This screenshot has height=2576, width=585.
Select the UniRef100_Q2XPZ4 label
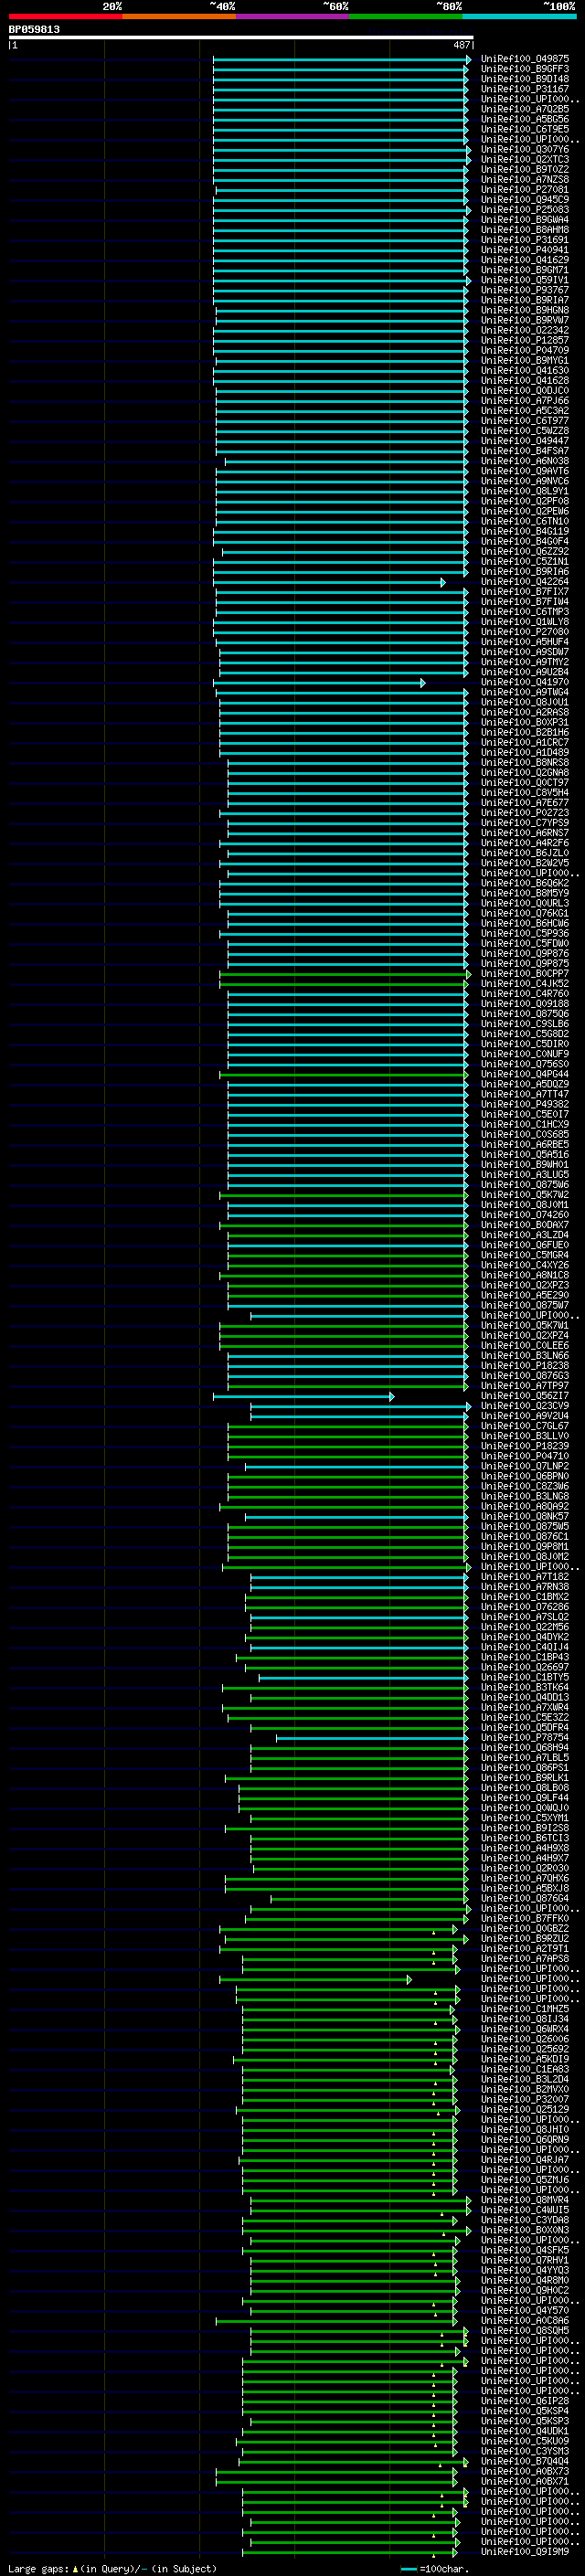point(525,1336)
